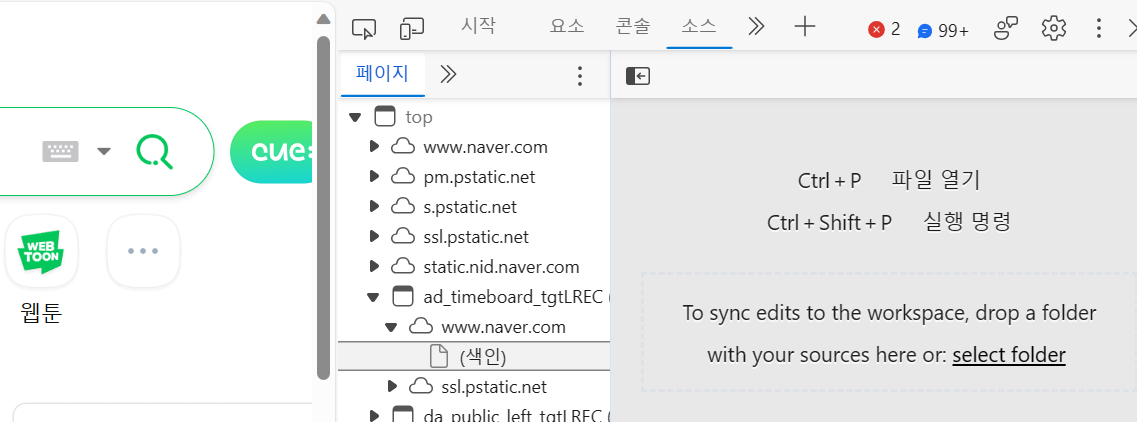Expand top-level ssl.pstatic.net node arrow
The image size is (1137, 422).
374,236
